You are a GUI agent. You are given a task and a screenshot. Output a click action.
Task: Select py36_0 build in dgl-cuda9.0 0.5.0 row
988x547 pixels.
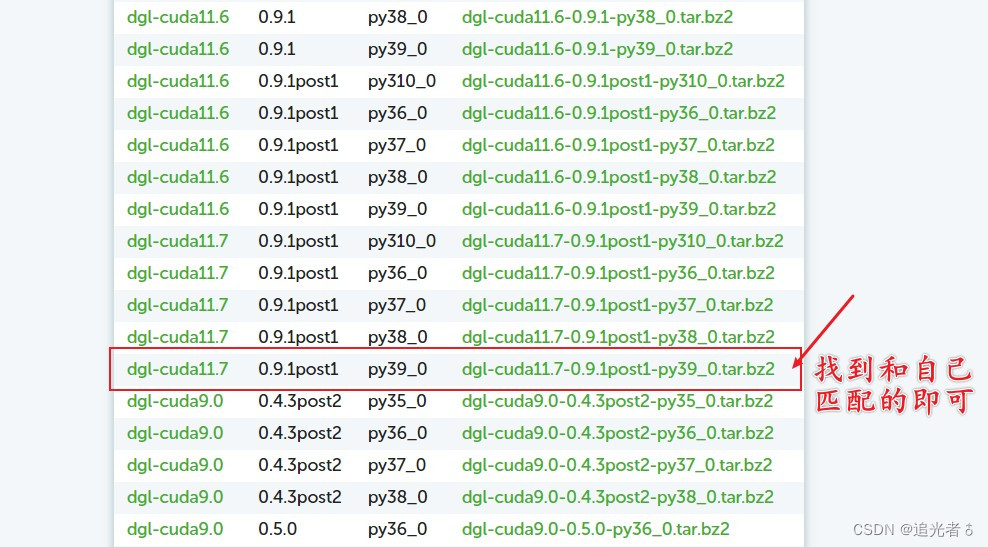(398, 529)
